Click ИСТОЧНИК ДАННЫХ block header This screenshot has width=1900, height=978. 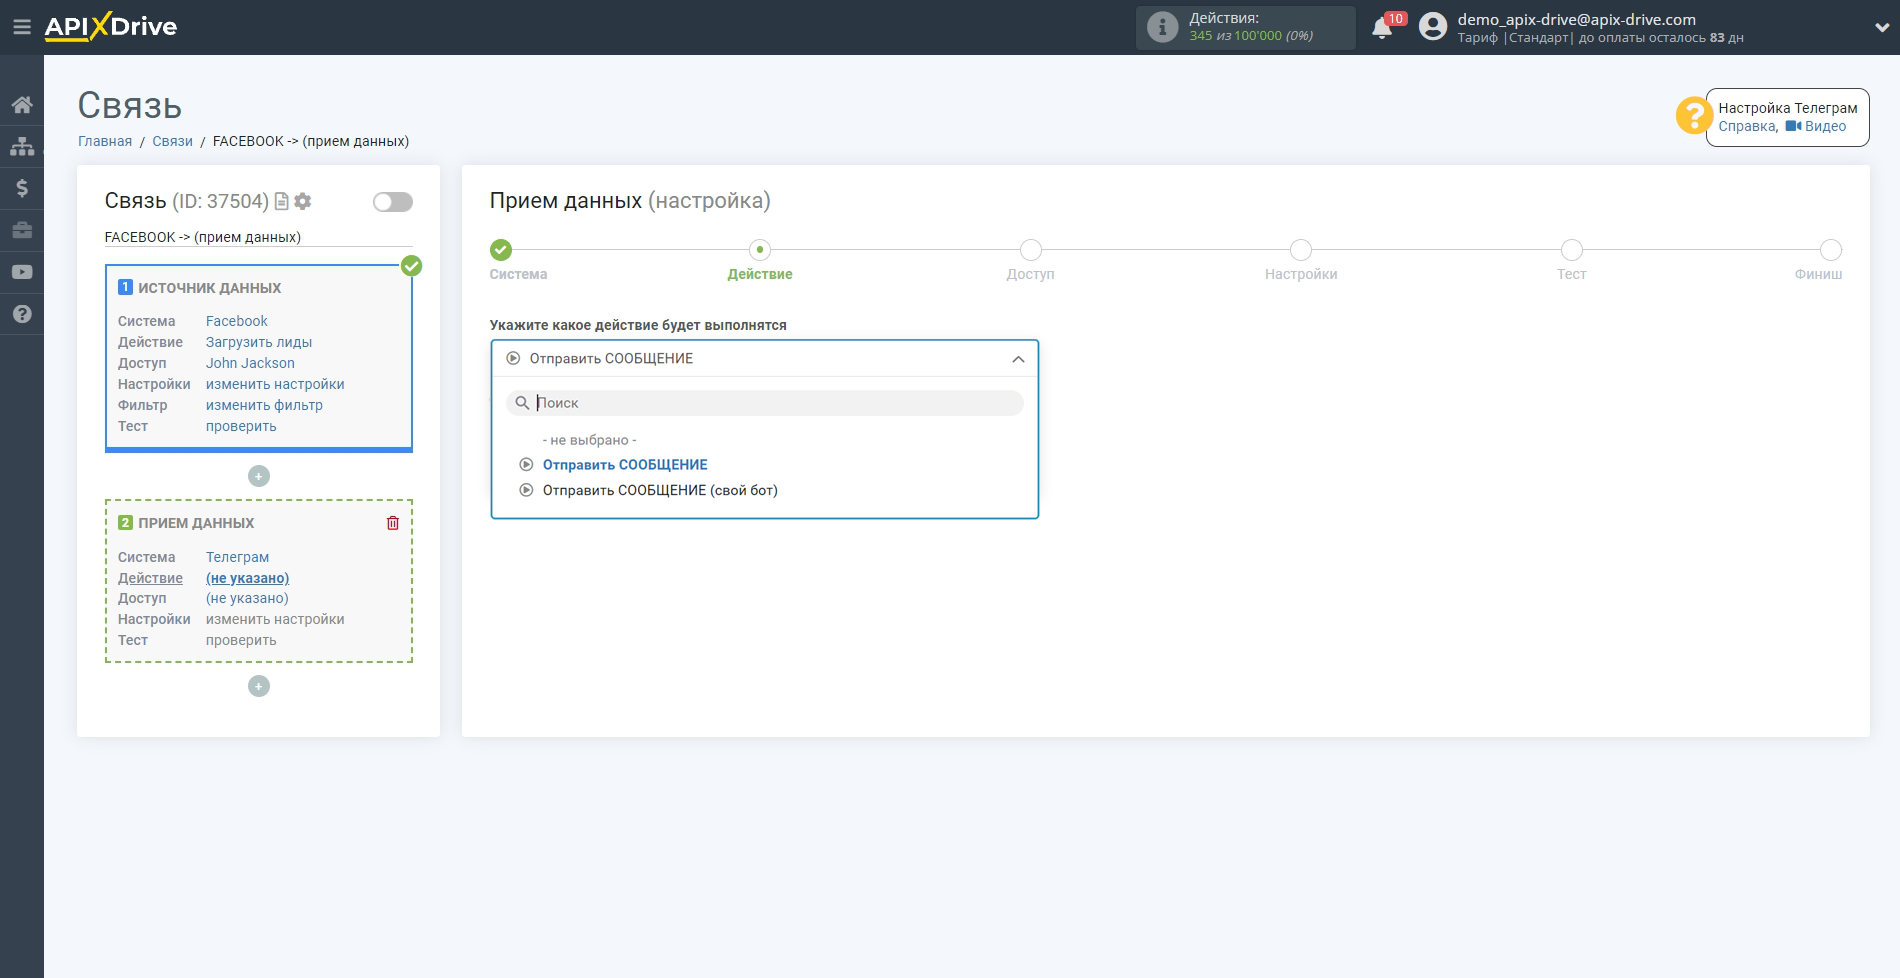pyautogui.click(x=209, y=288)
